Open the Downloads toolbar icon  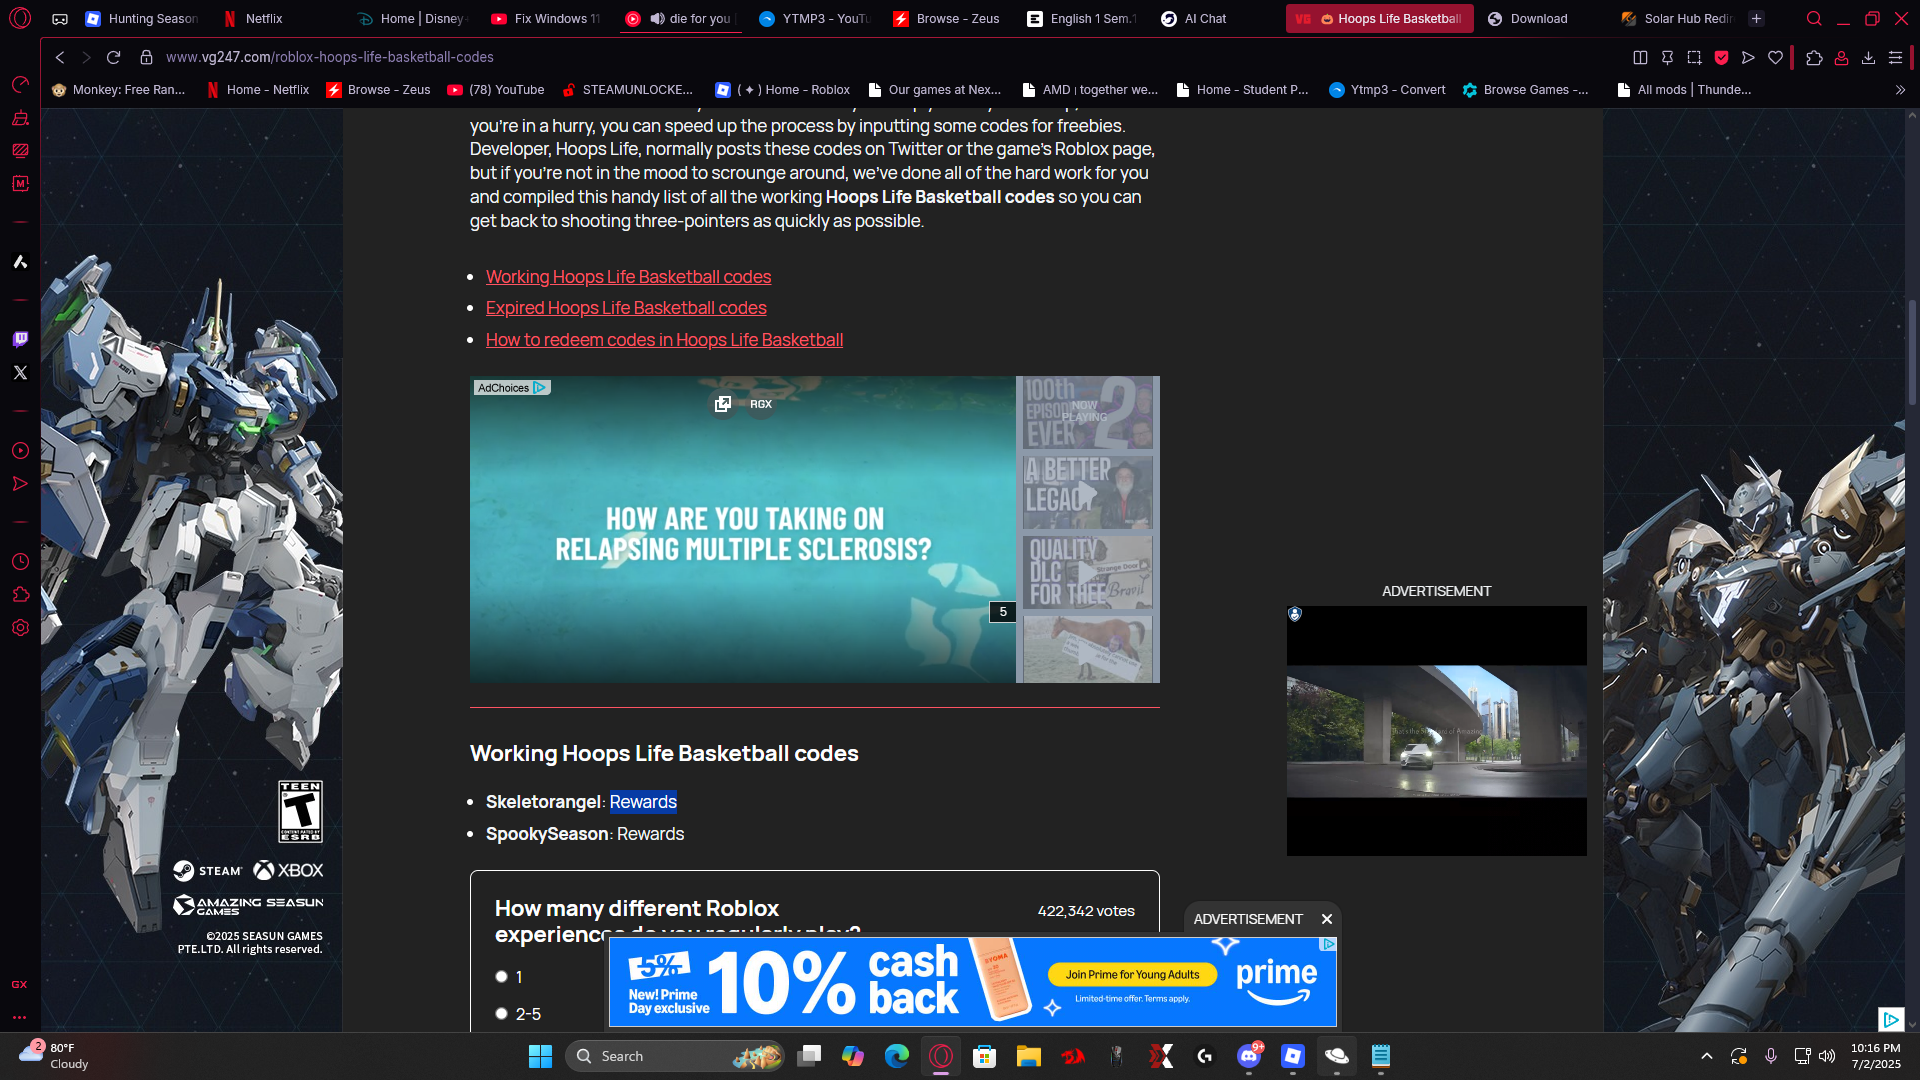point(1868,58)
